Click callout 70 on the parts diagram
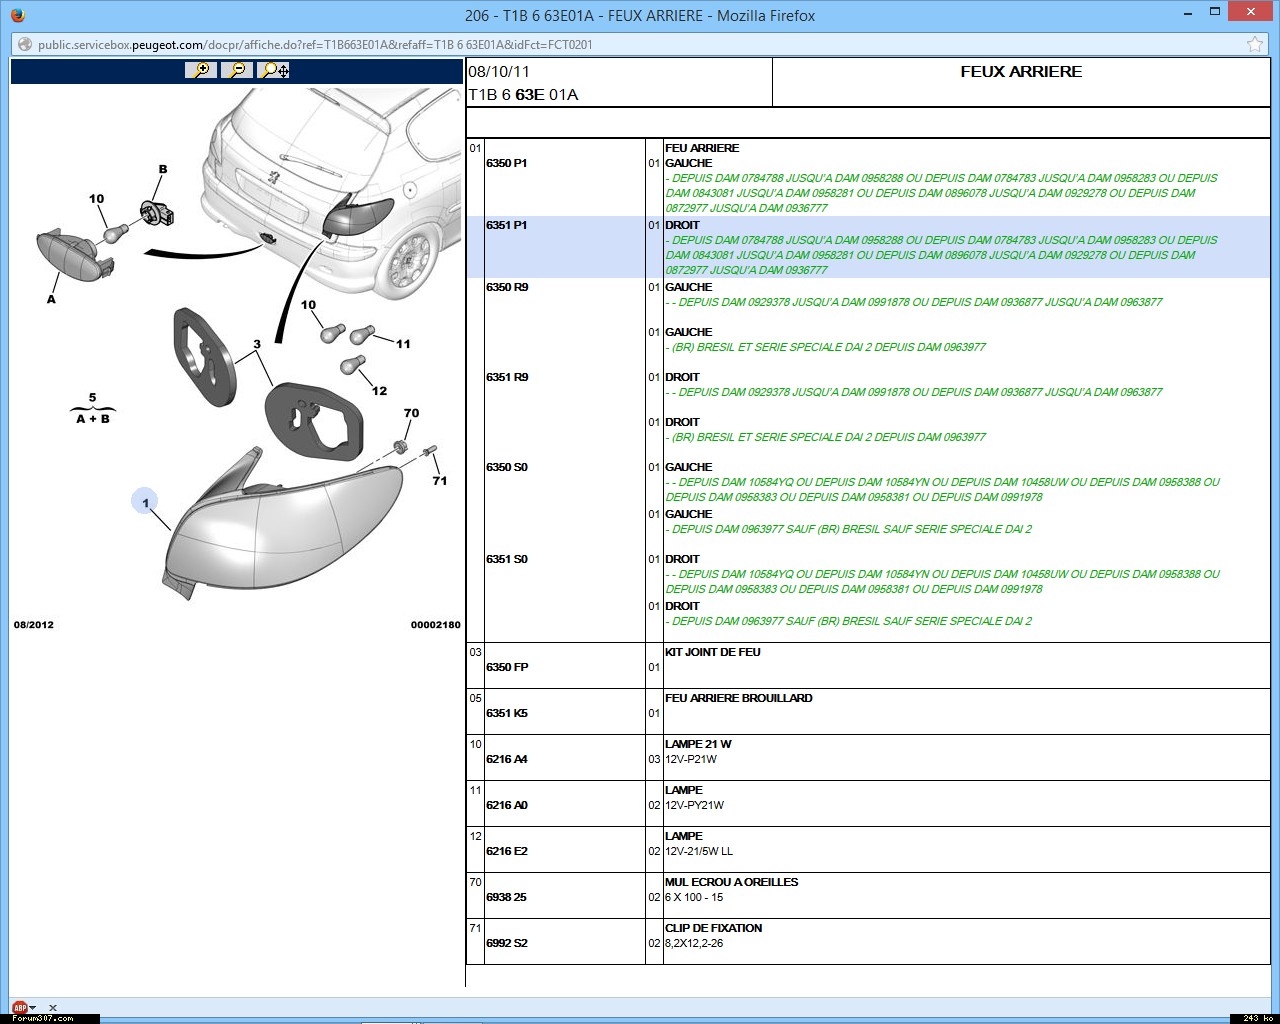The height and width of the screenshot is (1024, 1280). click(411, 413)
